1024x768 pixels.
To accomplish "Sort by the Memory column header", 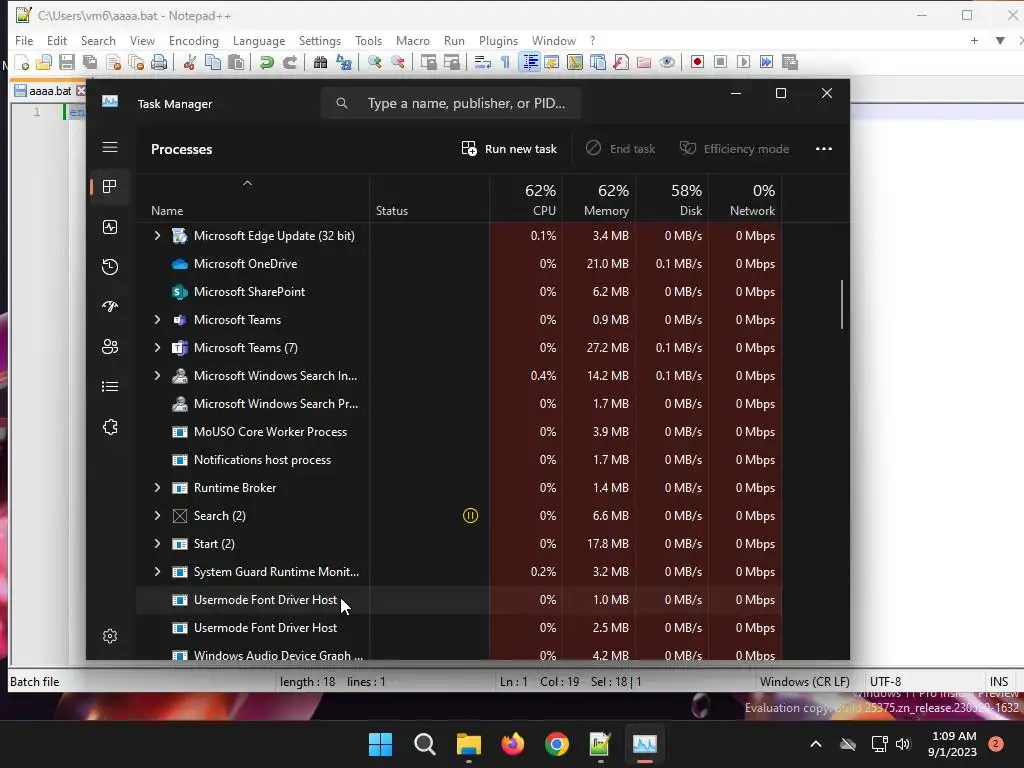I will click(600, 199).
